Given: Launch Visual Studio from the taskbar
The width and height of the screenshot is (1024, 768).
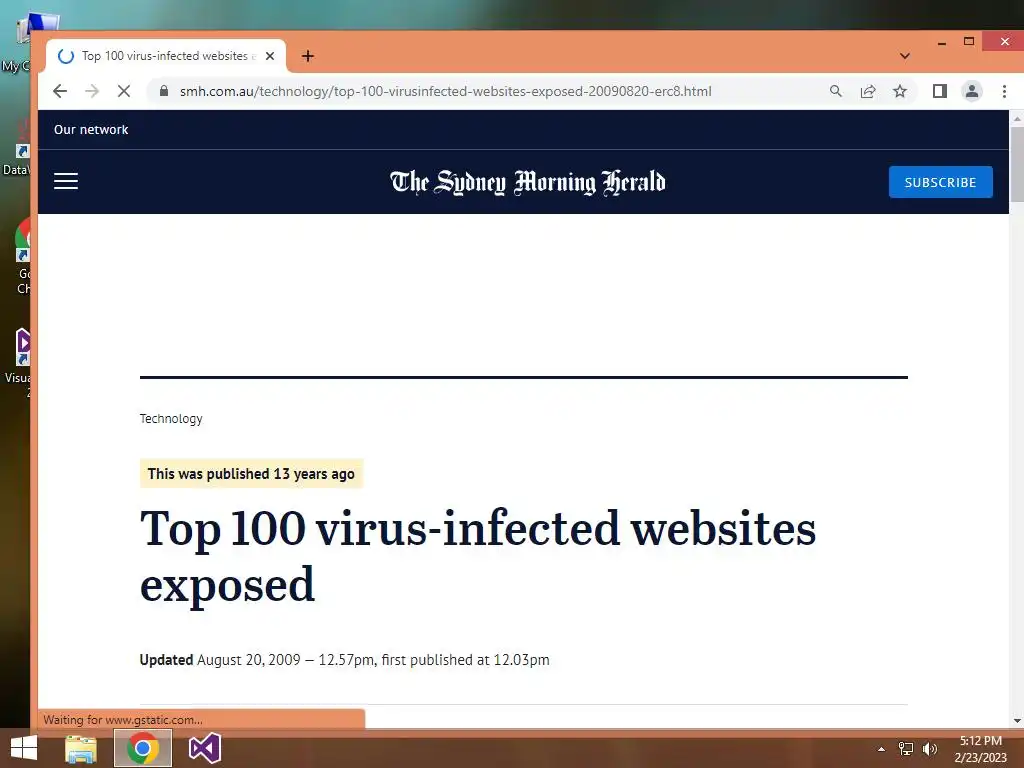Looking at the screenshot, I should tap(204, 748).
